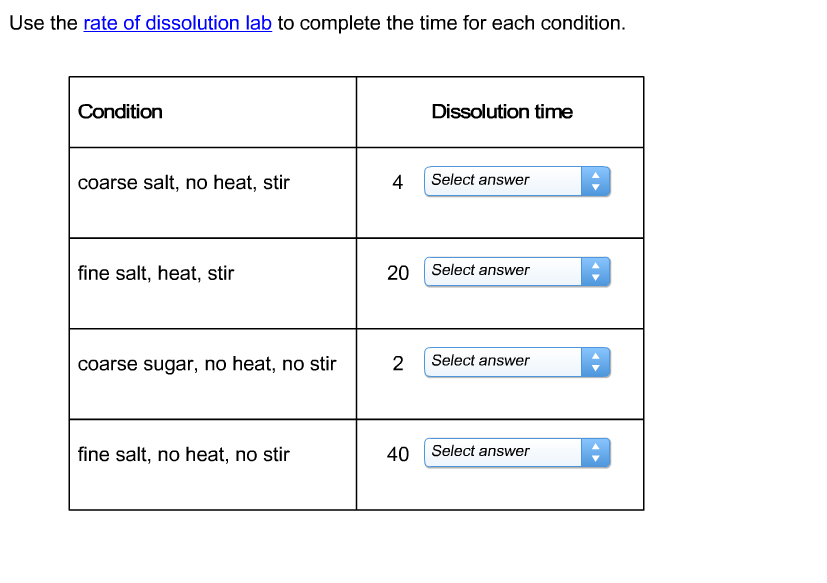The width and height of the screenshot is (827, 583).
Task: Click the number 4 beside the first dropdown
Action: tap(397, 182)
